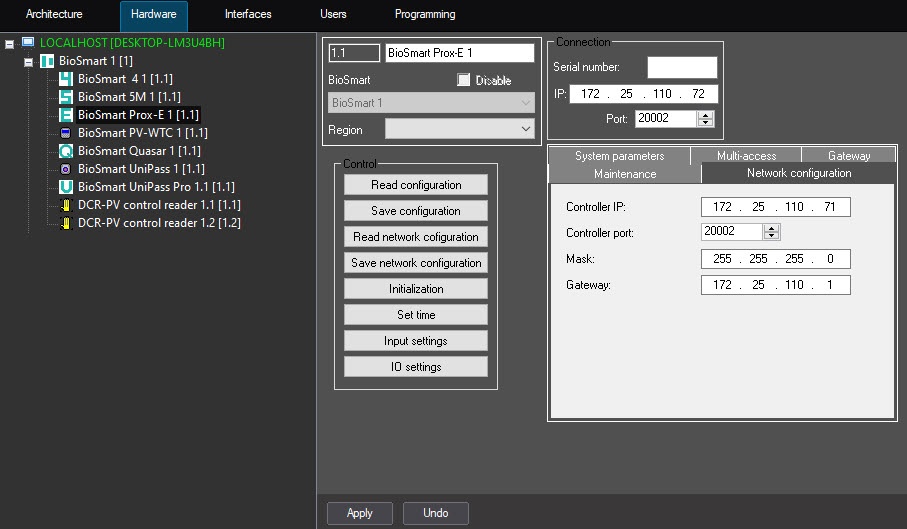Click the Set time button
This screenshot has height=529, width=907.
pyautogui.click(x=416, y=315)
